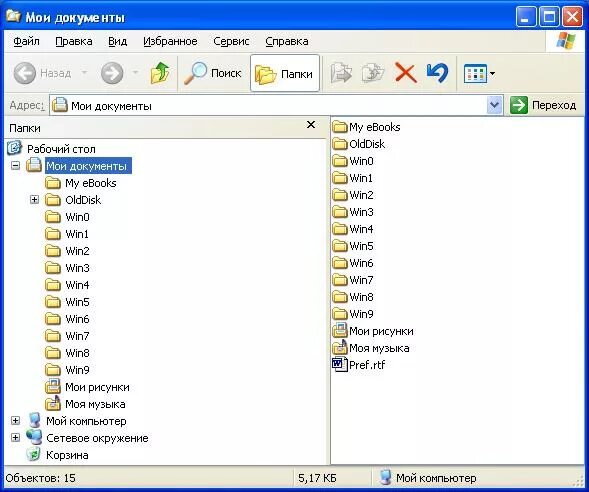Screen dimensions: 589x492
Task: Select Win9 name in file list
Action: click(361, 314)
